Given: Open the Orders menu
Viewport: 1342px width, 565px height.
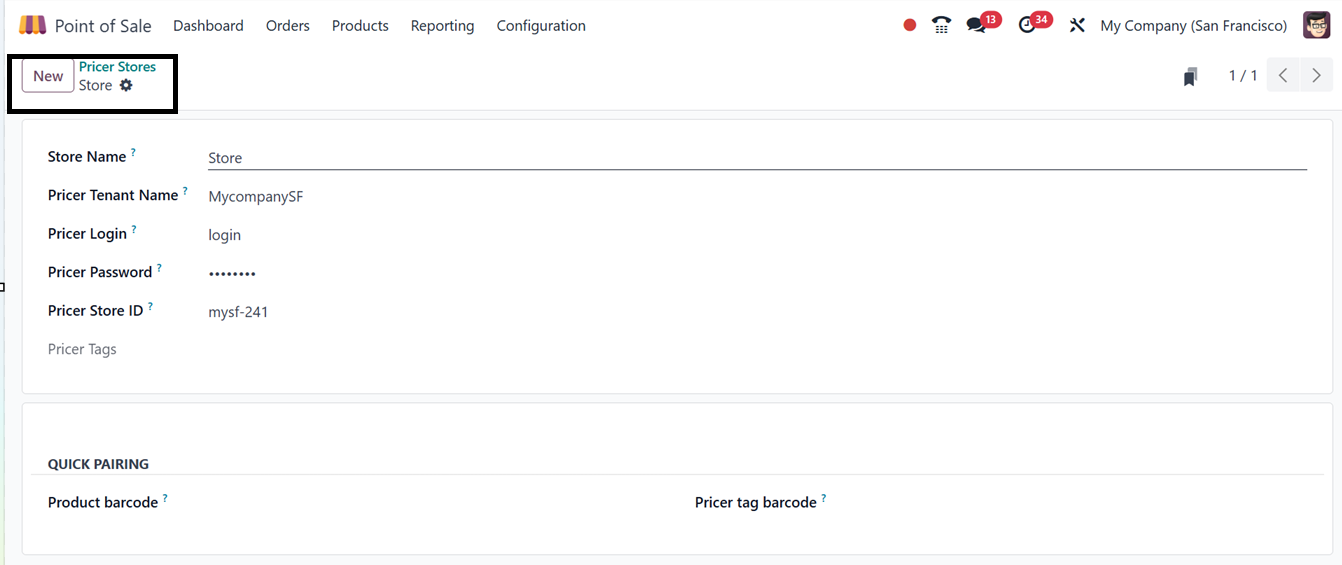Looking at the screenshot, I should 288,26.
